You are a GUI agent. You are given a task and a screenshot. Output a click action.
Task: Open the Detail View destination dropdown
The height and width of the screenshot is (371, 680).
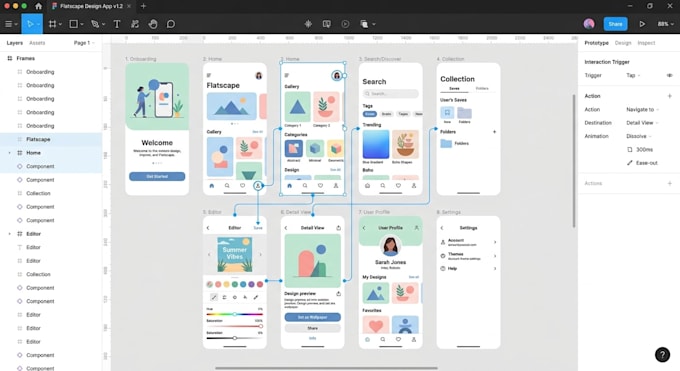pos(642,123)
